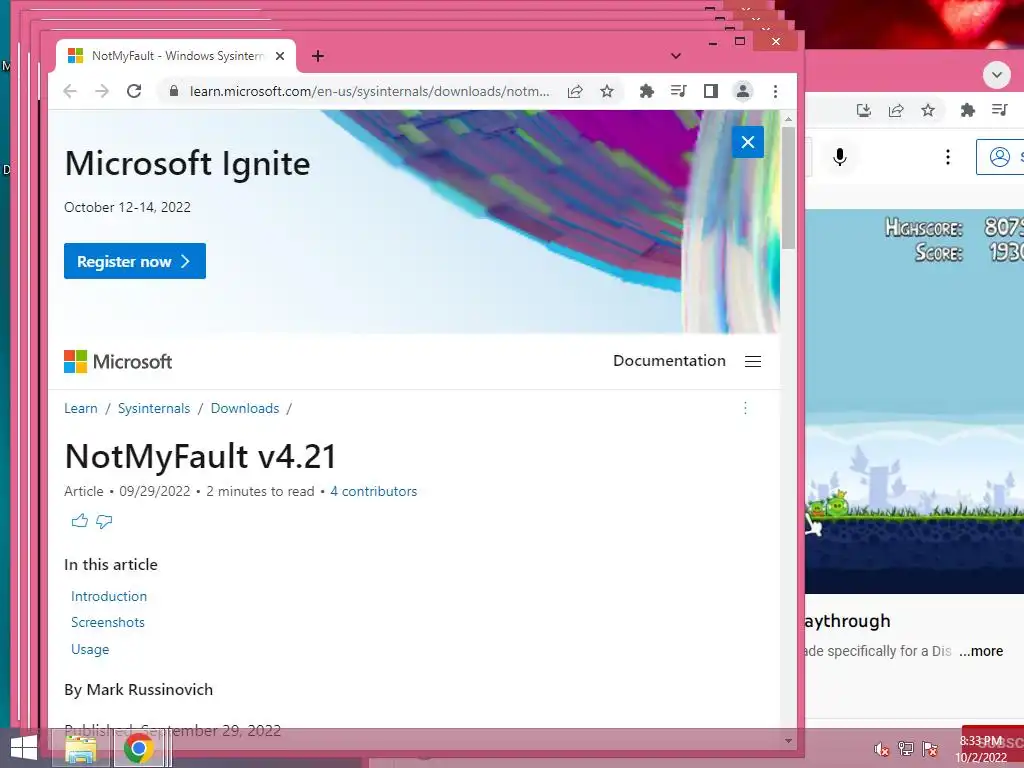The height and width of the screenshot is (768, 1024).
Task: Close the NotMyFault tab
Action: [280, 56]
